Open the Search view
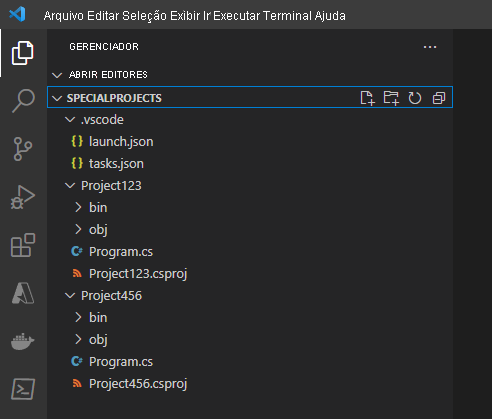492x419 pixels. tap(23, 100)
